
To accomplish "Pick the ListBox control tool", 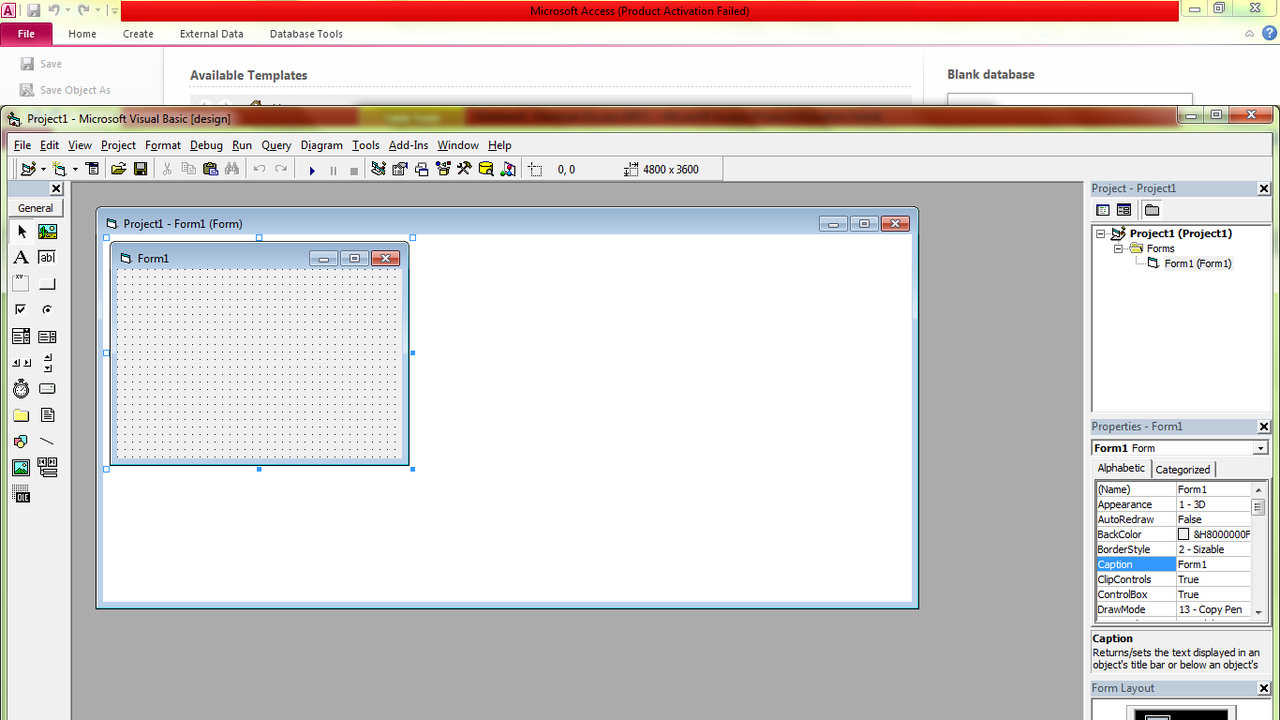I will [x=47, y=337].
